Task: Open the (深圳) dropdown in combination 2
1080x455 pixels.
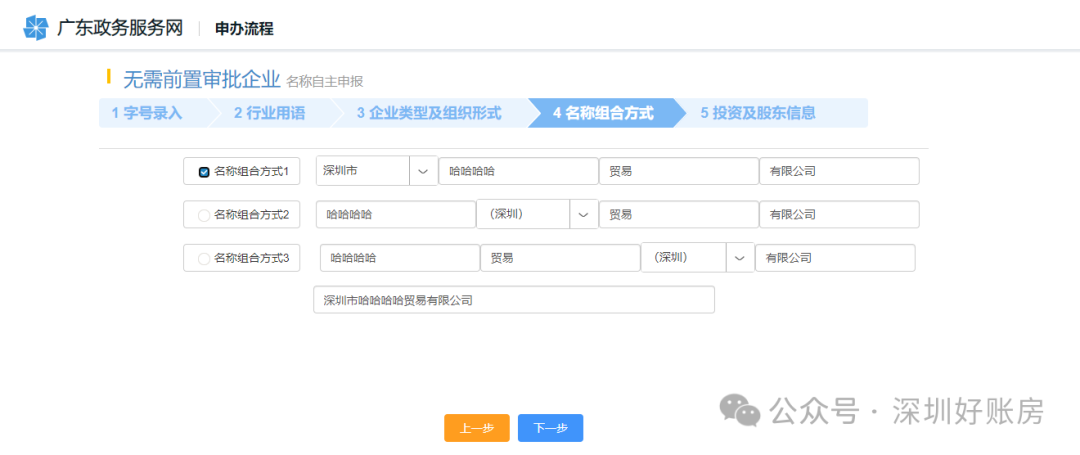Action: coord(583,215)
